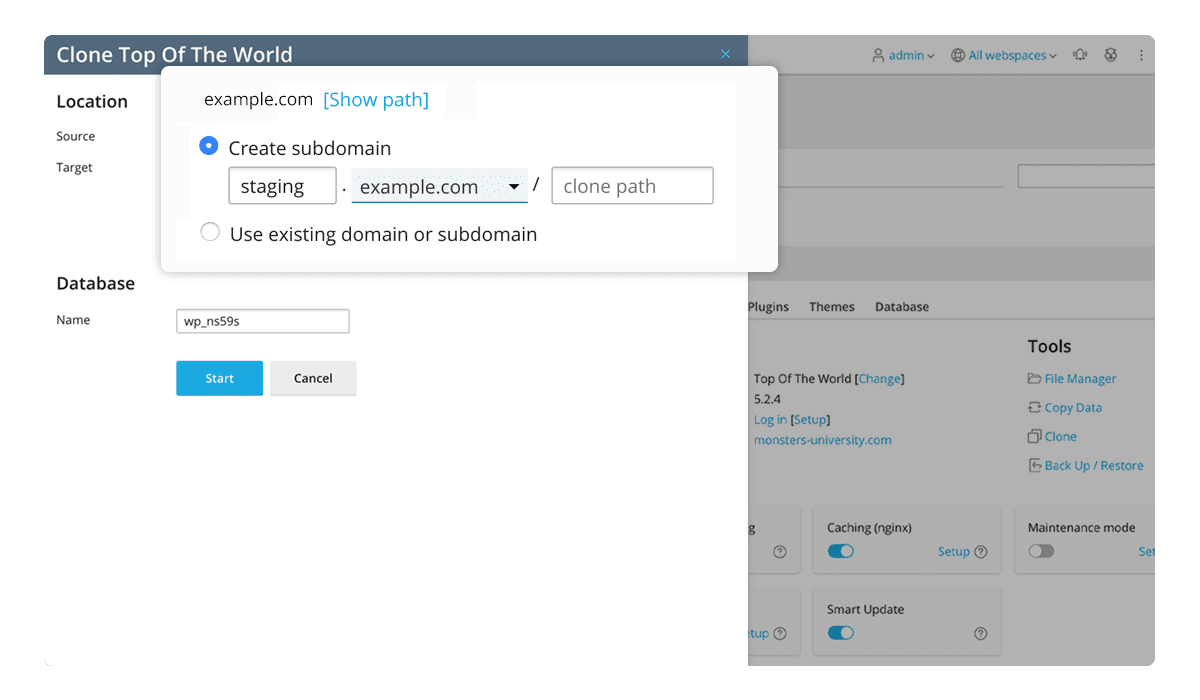Open the File Manager tool

coord(1080,378)
